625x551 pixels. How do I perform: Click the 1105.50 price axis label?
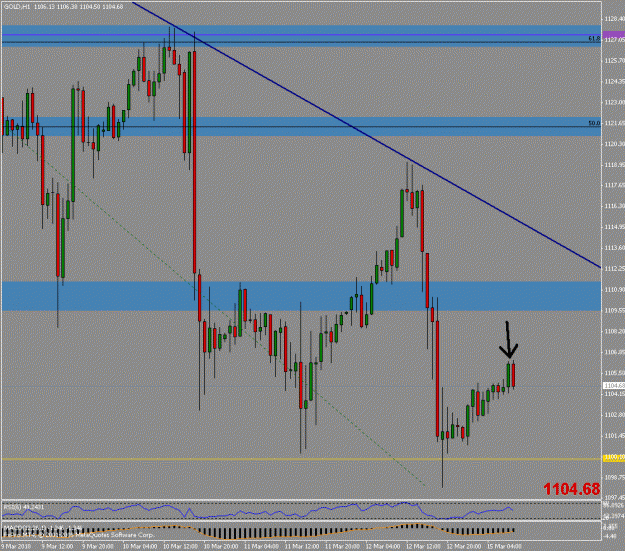pyautogui.click(x=614, y=373)
